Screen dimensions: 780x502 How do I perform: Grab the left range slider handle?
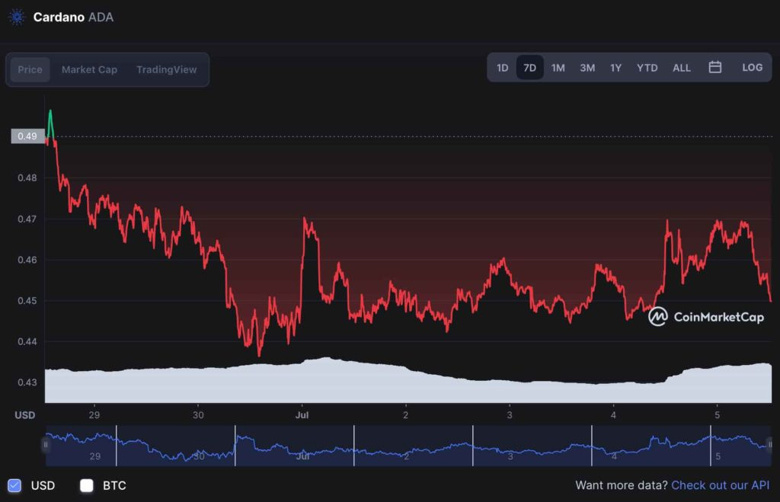click(x=45, y=445)
